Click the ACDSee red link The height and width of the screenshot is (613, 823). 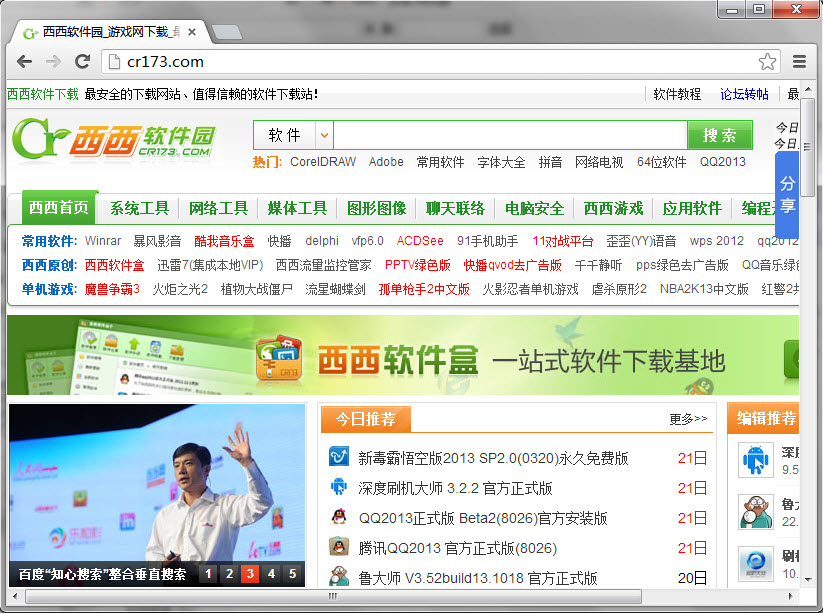point(420,241)
